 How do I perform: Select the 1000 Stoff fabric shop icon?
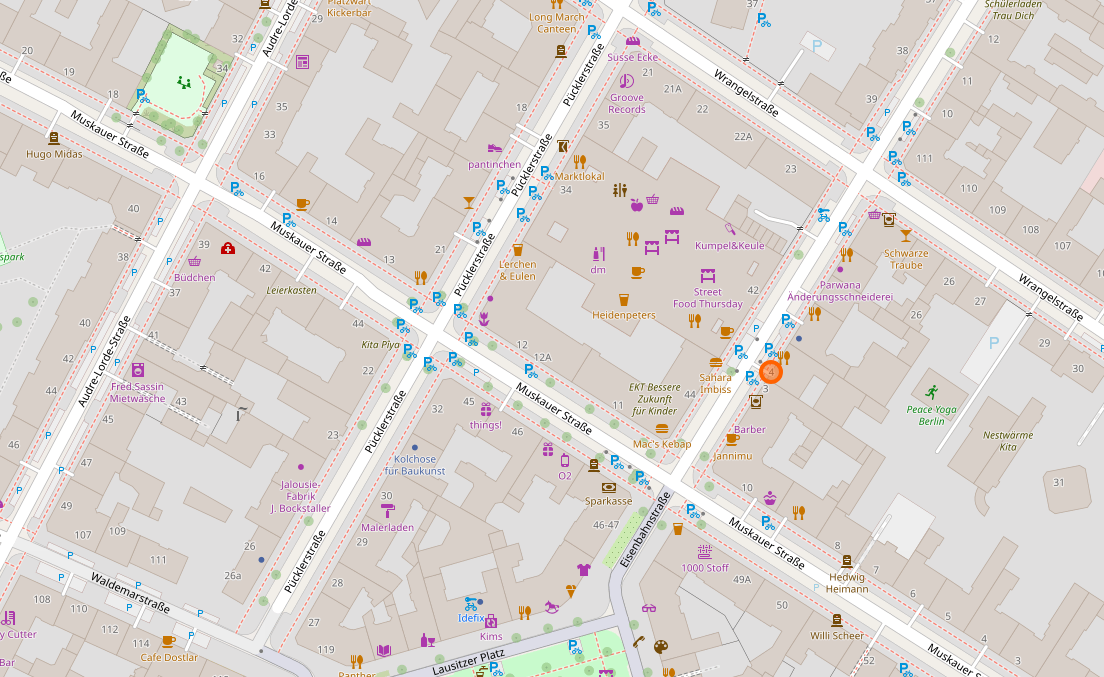[x=705, y=552]
